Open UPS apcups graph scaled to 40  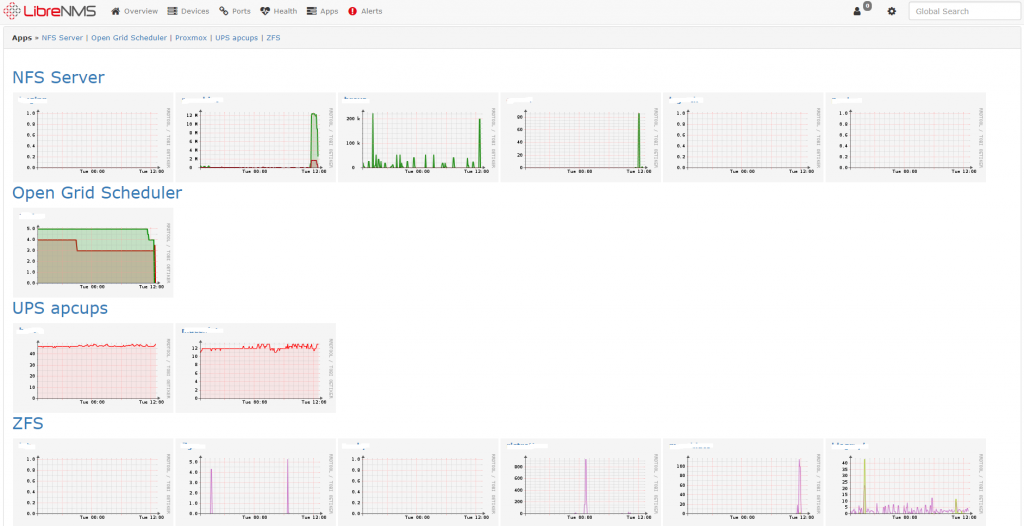click(93, 368)
